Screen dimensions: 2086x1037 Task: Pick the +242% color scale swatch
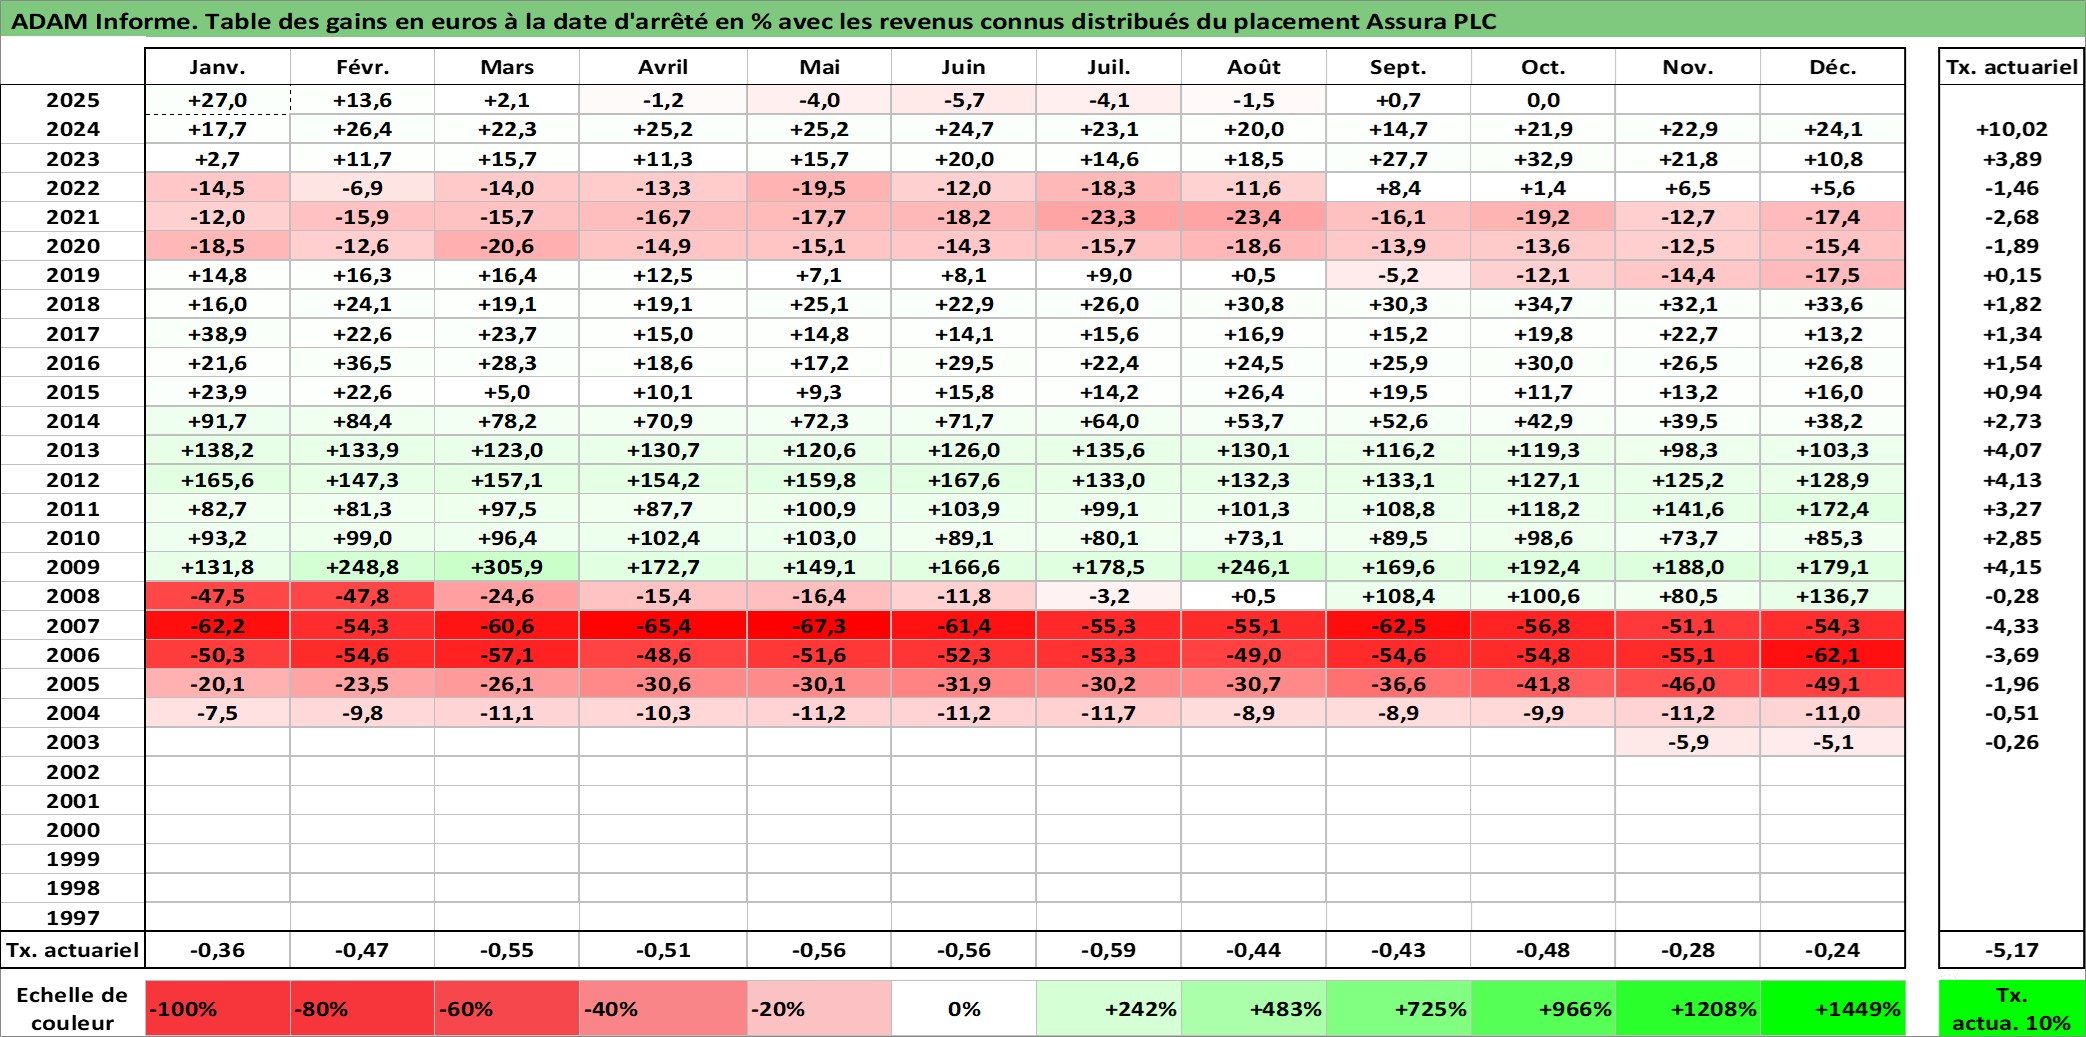tap(1109, 1008)
